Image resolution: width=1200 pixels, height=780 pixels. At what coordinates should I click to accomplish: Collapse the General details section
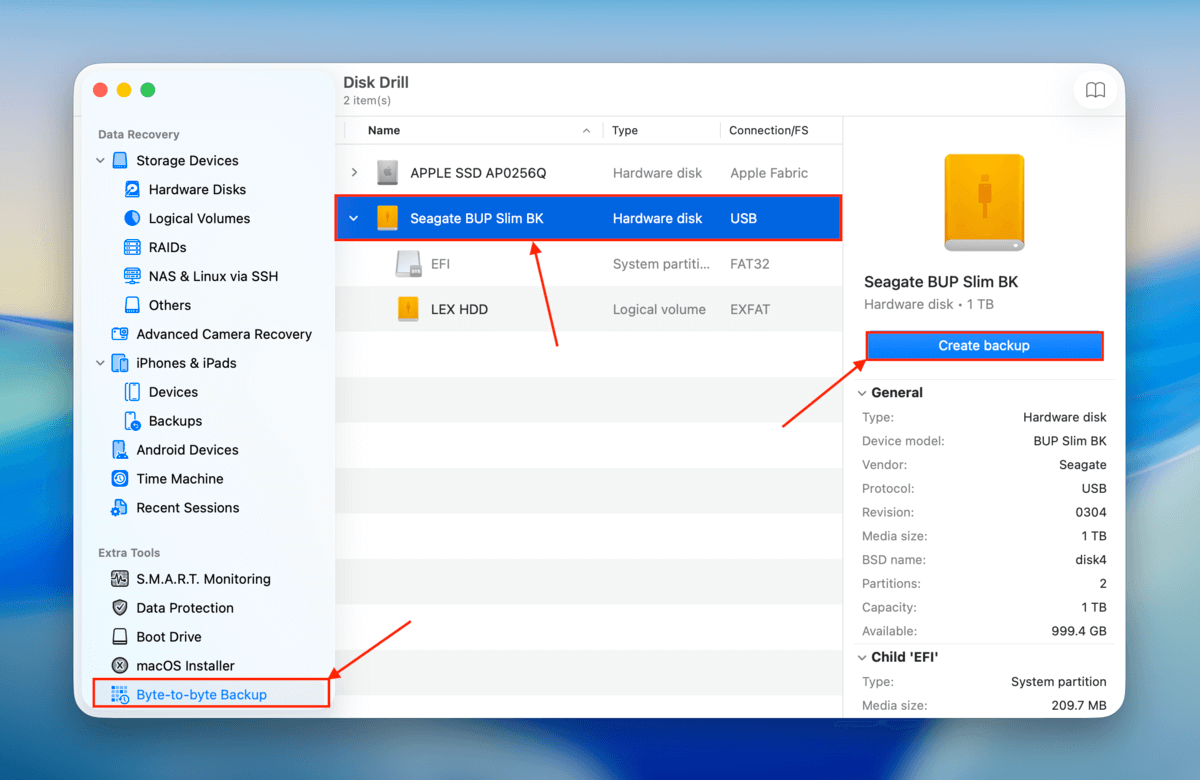pyautogui.click(x=862, y=392)
